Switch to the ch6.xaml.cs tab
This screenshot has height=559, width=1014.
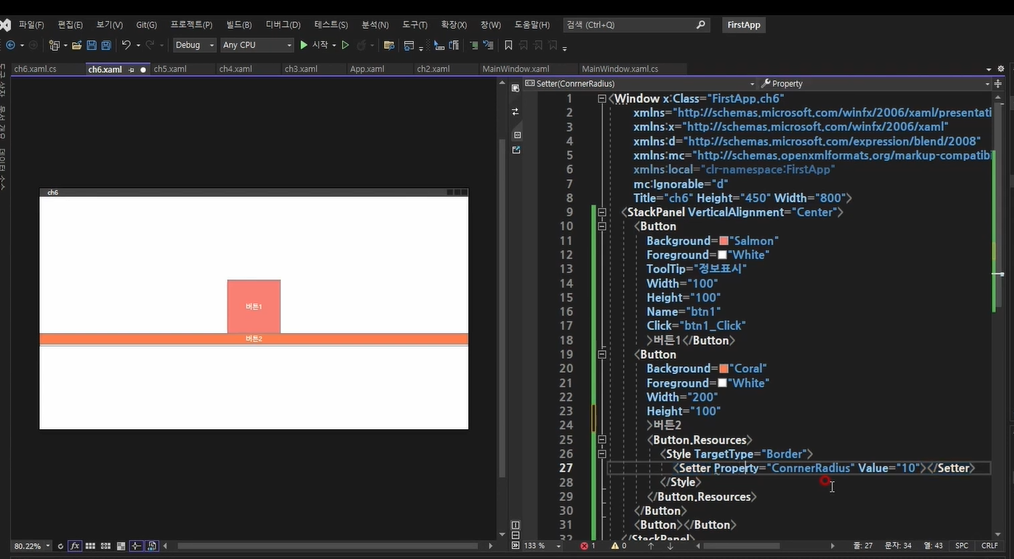pos(35,69)
